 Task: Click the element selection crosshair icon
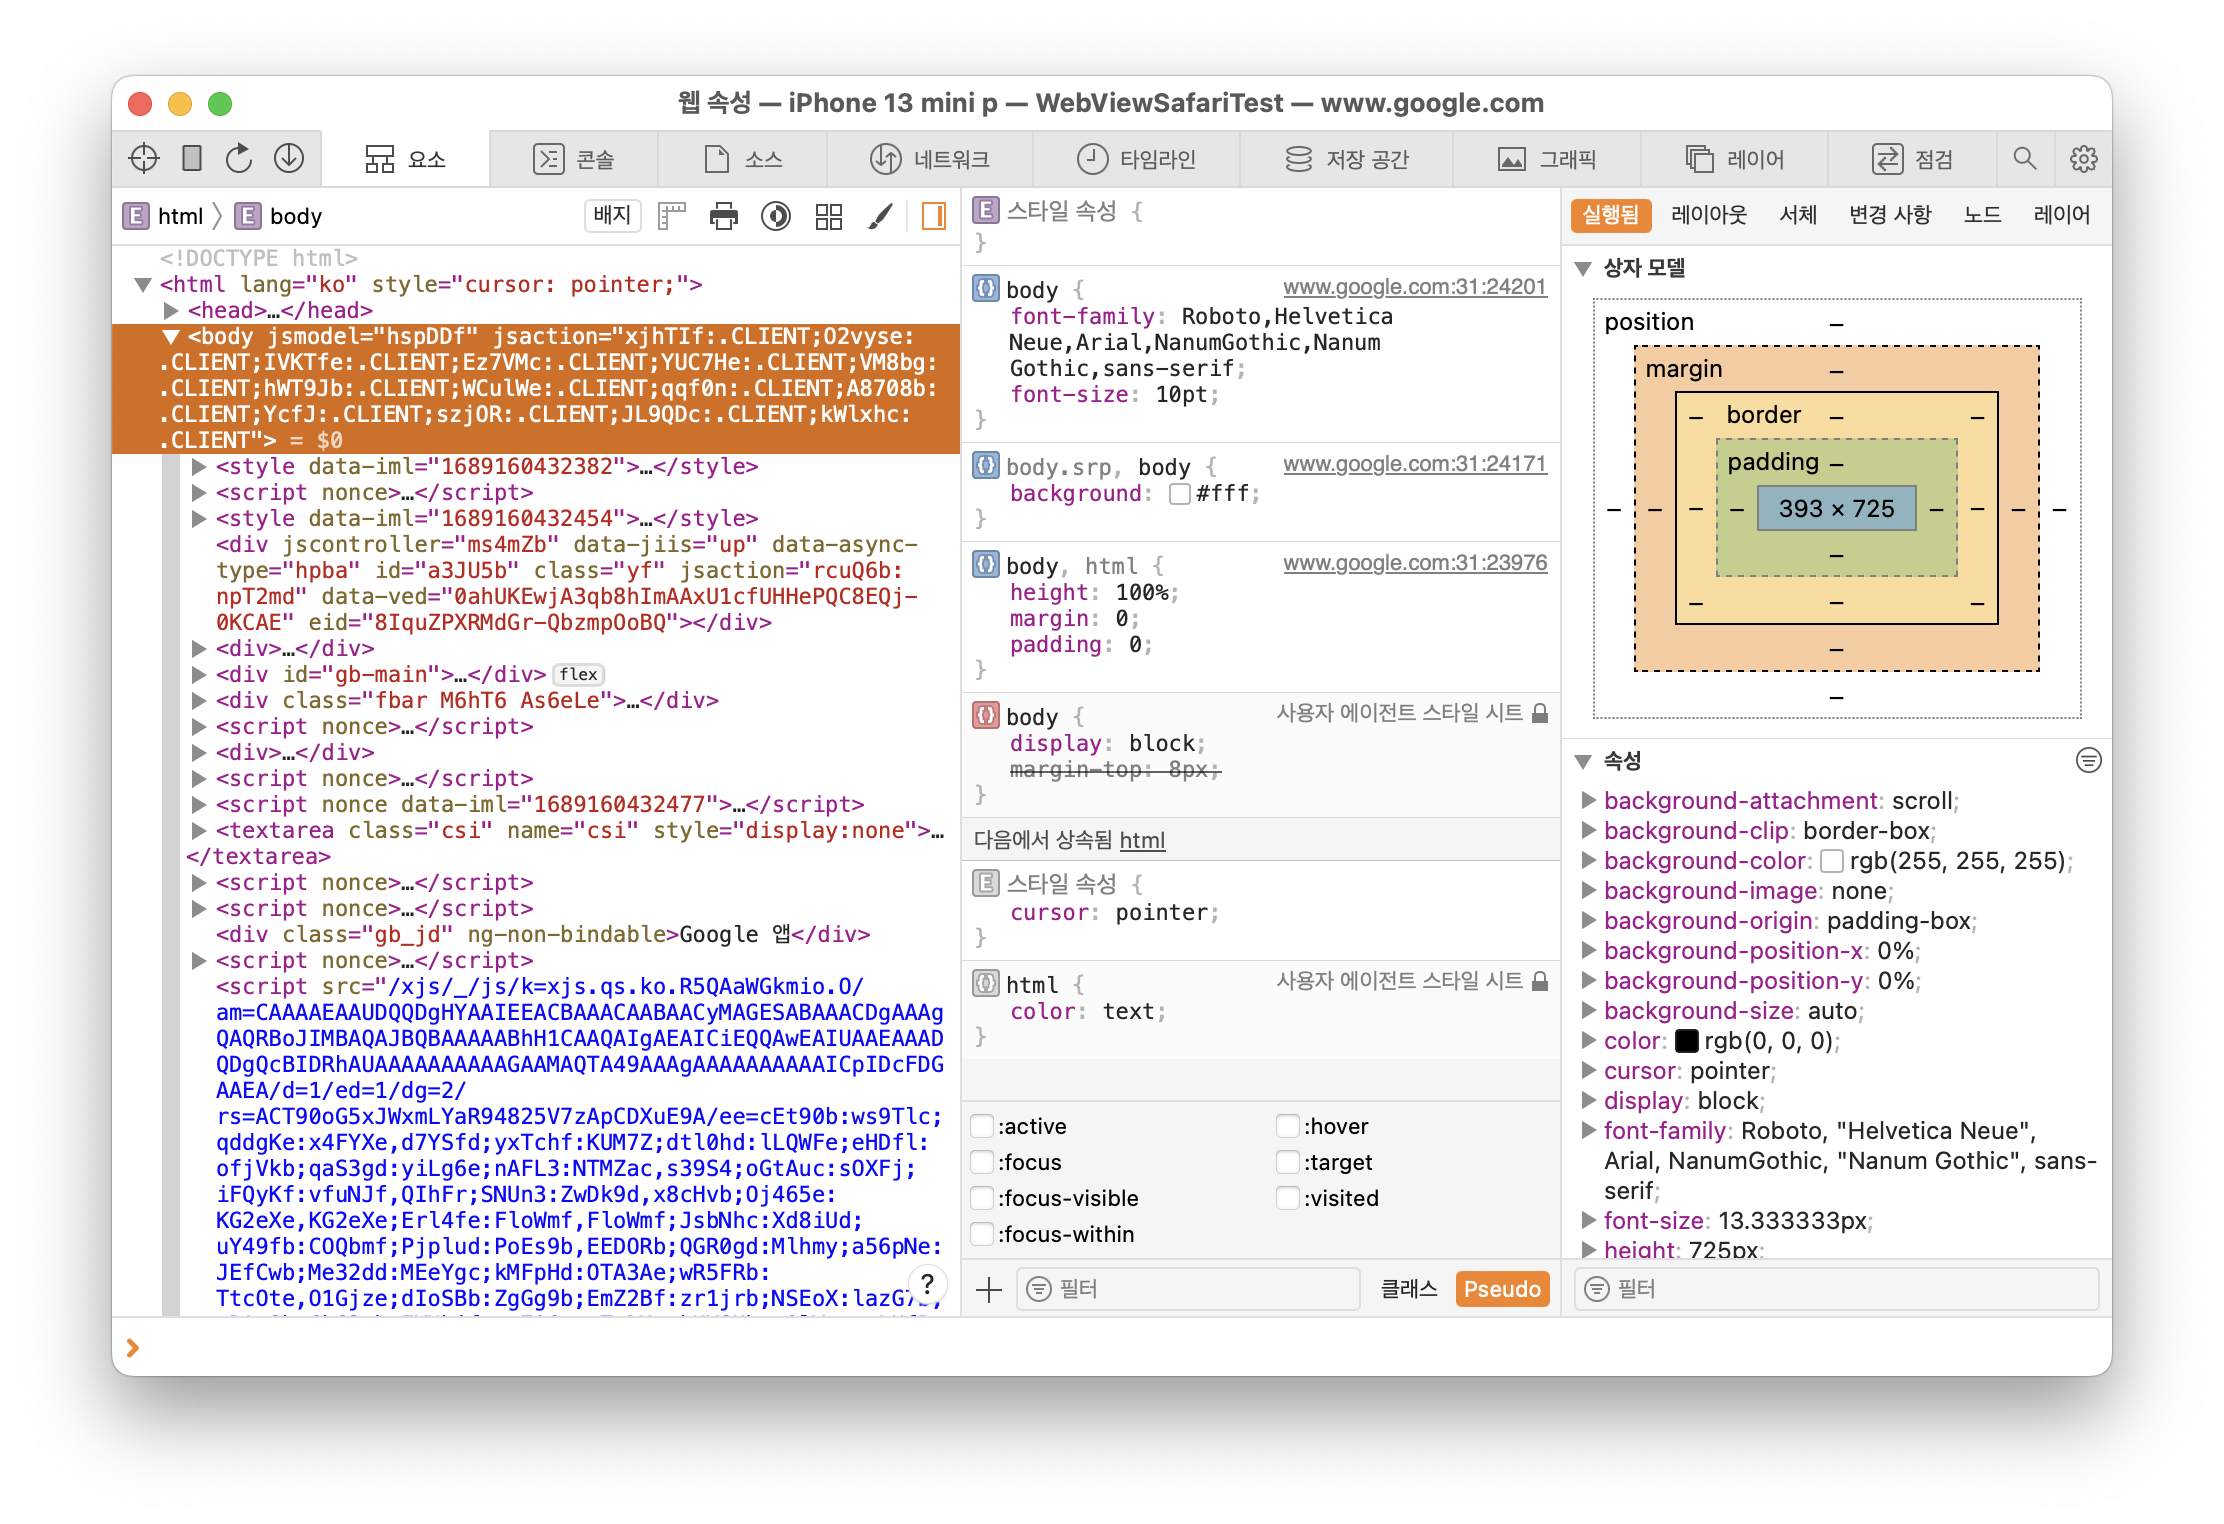144,158
